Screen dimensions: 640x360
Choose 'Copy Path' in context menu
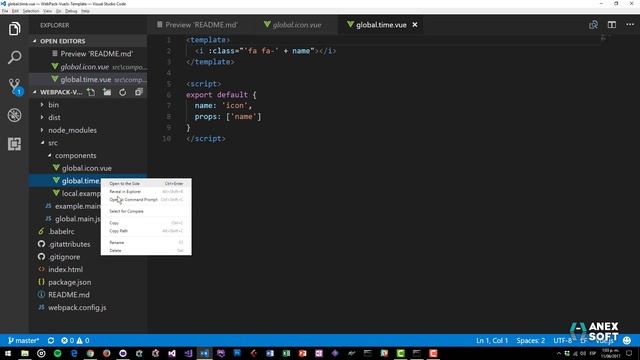click(146, 231)
